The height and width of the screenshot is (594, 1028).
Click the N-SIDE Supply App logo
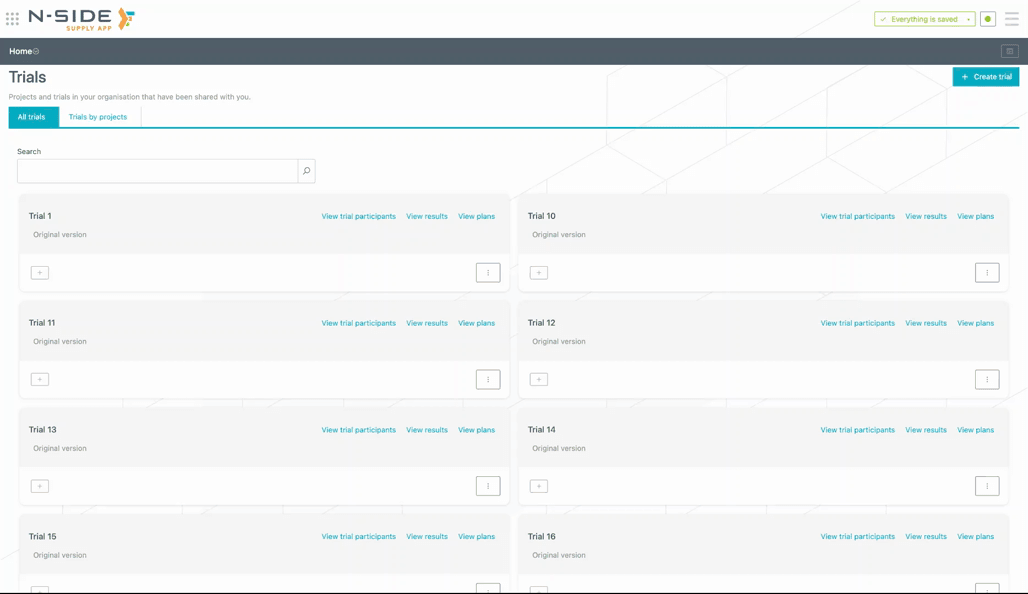click(x=81, y=19)
